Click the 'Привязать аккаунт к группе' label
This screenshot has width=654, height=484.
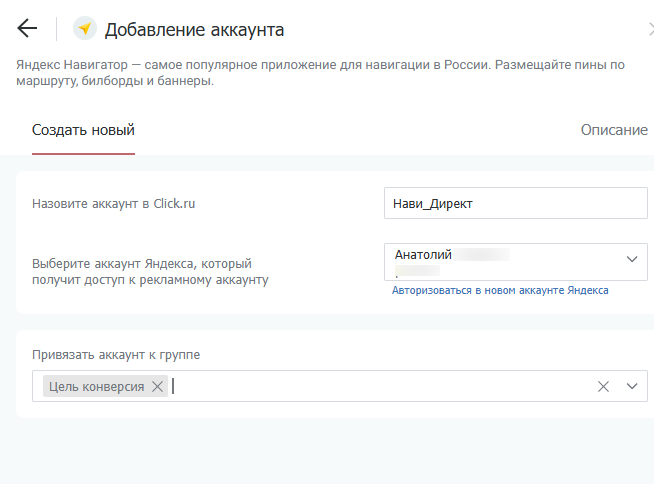116,355
